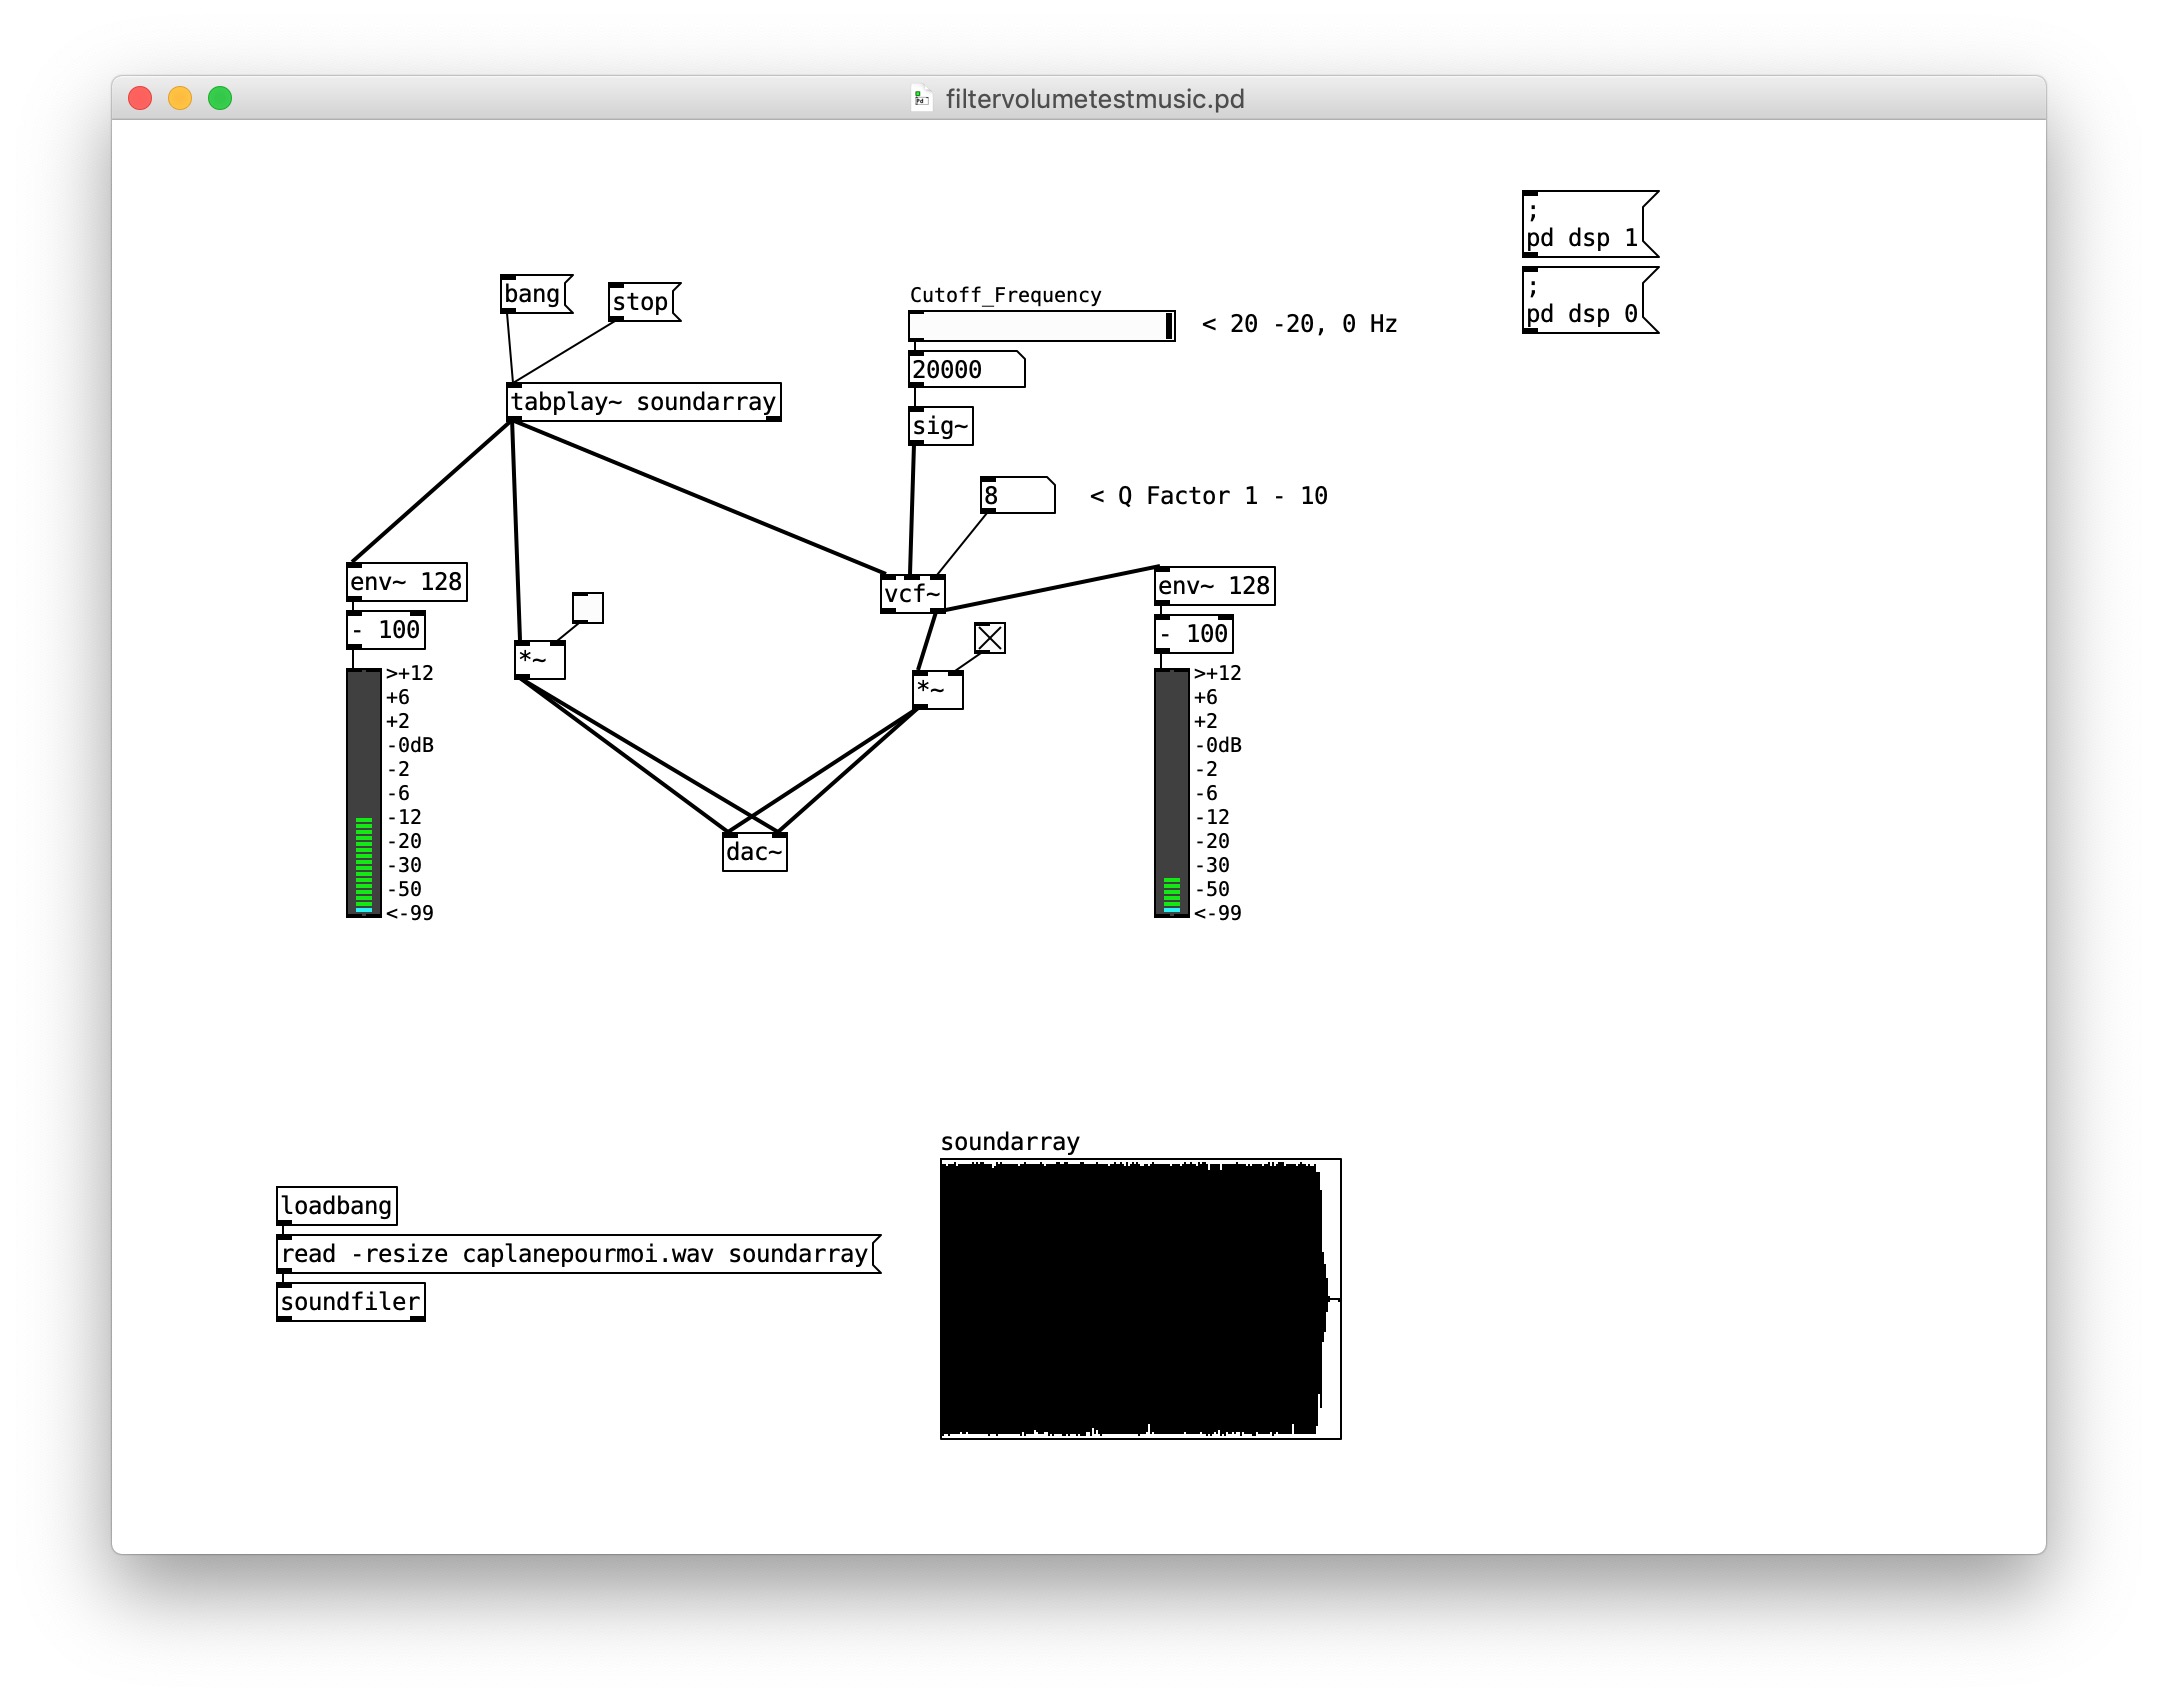Select the left *~ multiply object

(x=540, y=660)
